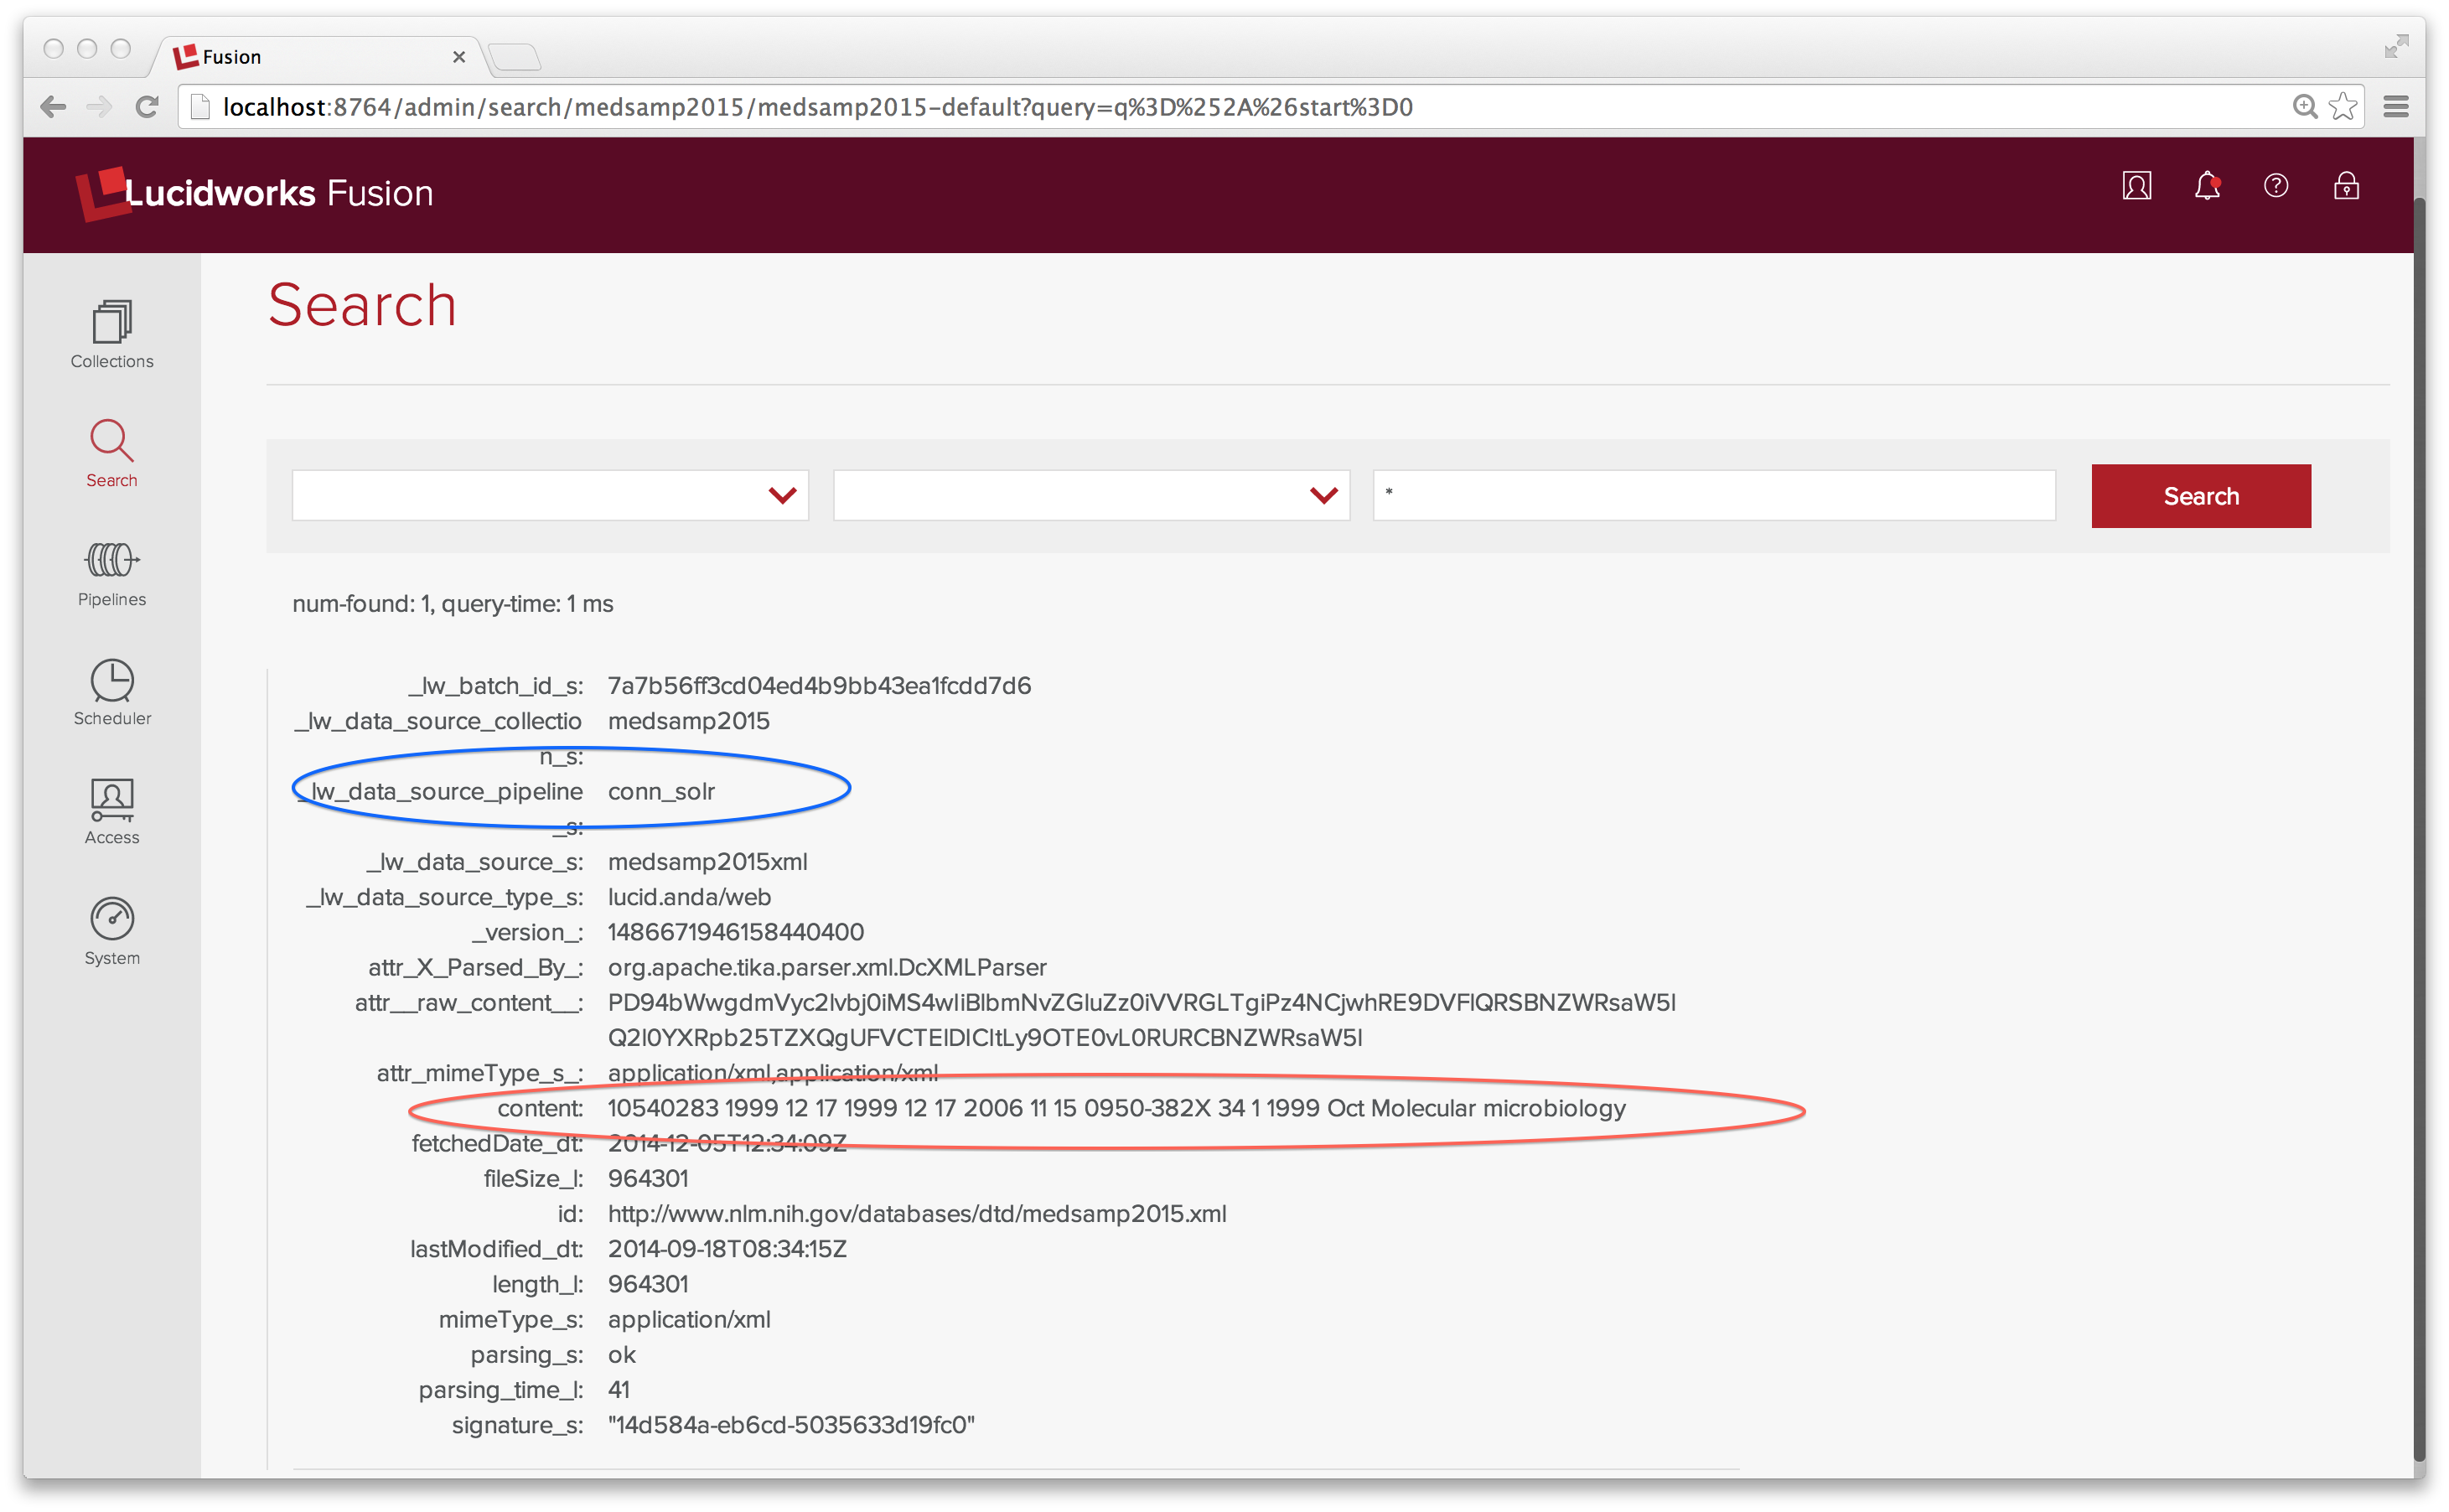Screen dimensions: 2449x1512
Task: Click the page vertical scrollbar
Action: pyautogui.click(x=2419, y=830)
